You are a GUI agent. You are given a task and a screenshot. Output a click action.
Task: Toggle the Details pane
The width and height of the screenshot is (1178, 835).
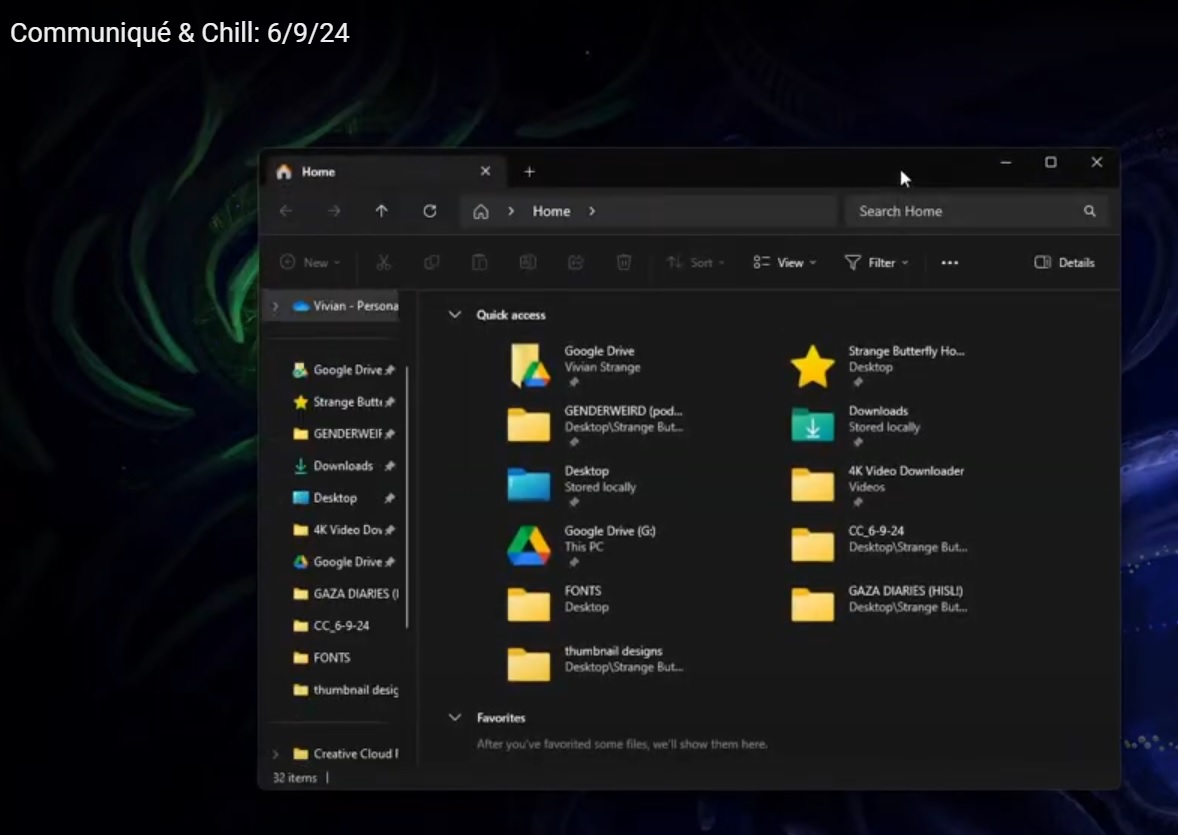pyautogui.click(x=1065, y=263)
